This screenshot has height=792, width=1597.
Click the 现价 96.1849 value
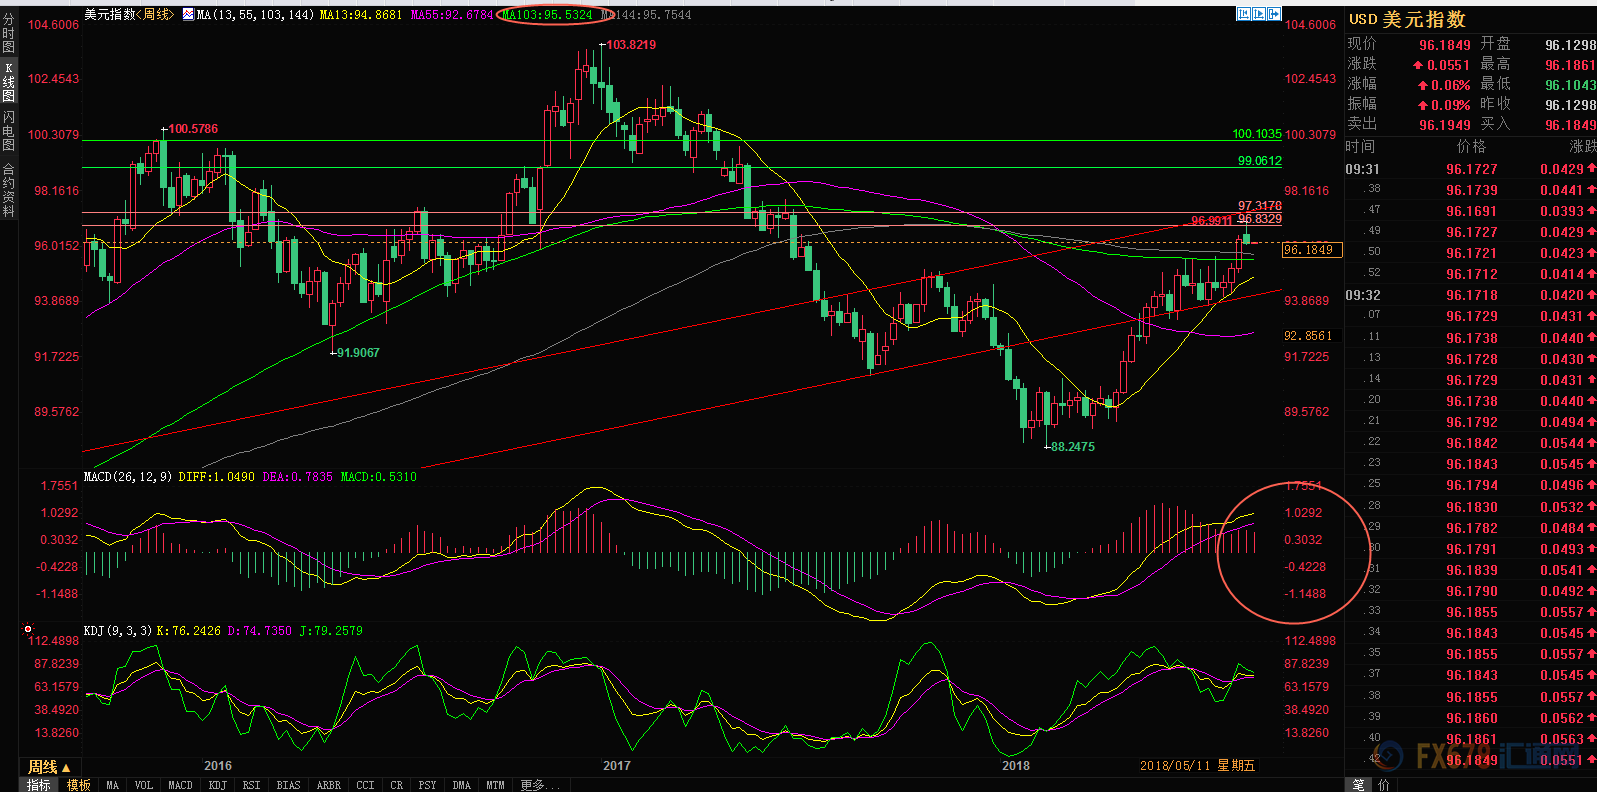(1445, 45)
